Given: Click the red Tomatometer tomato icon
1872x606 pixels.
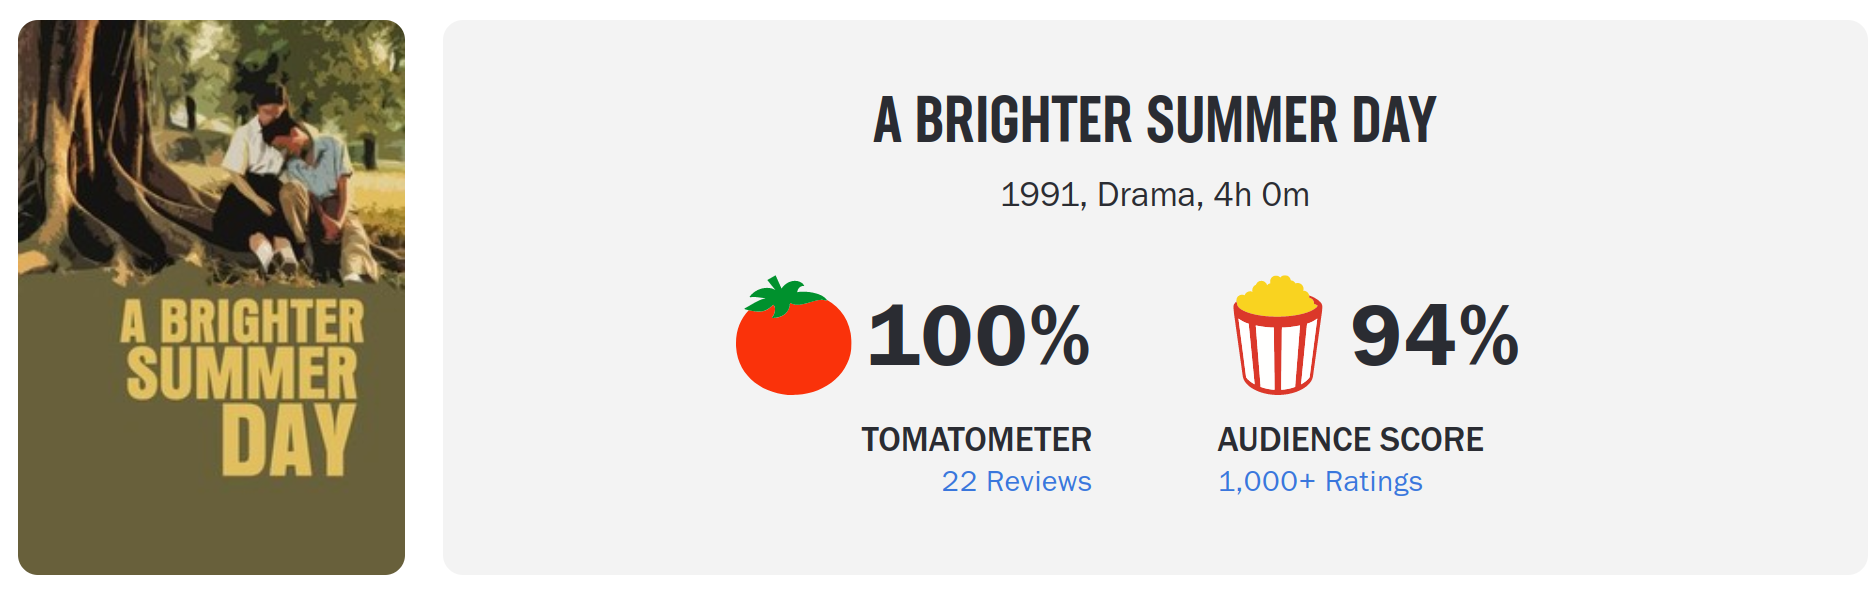Looking at the screenshot, I should click(793, 336).
